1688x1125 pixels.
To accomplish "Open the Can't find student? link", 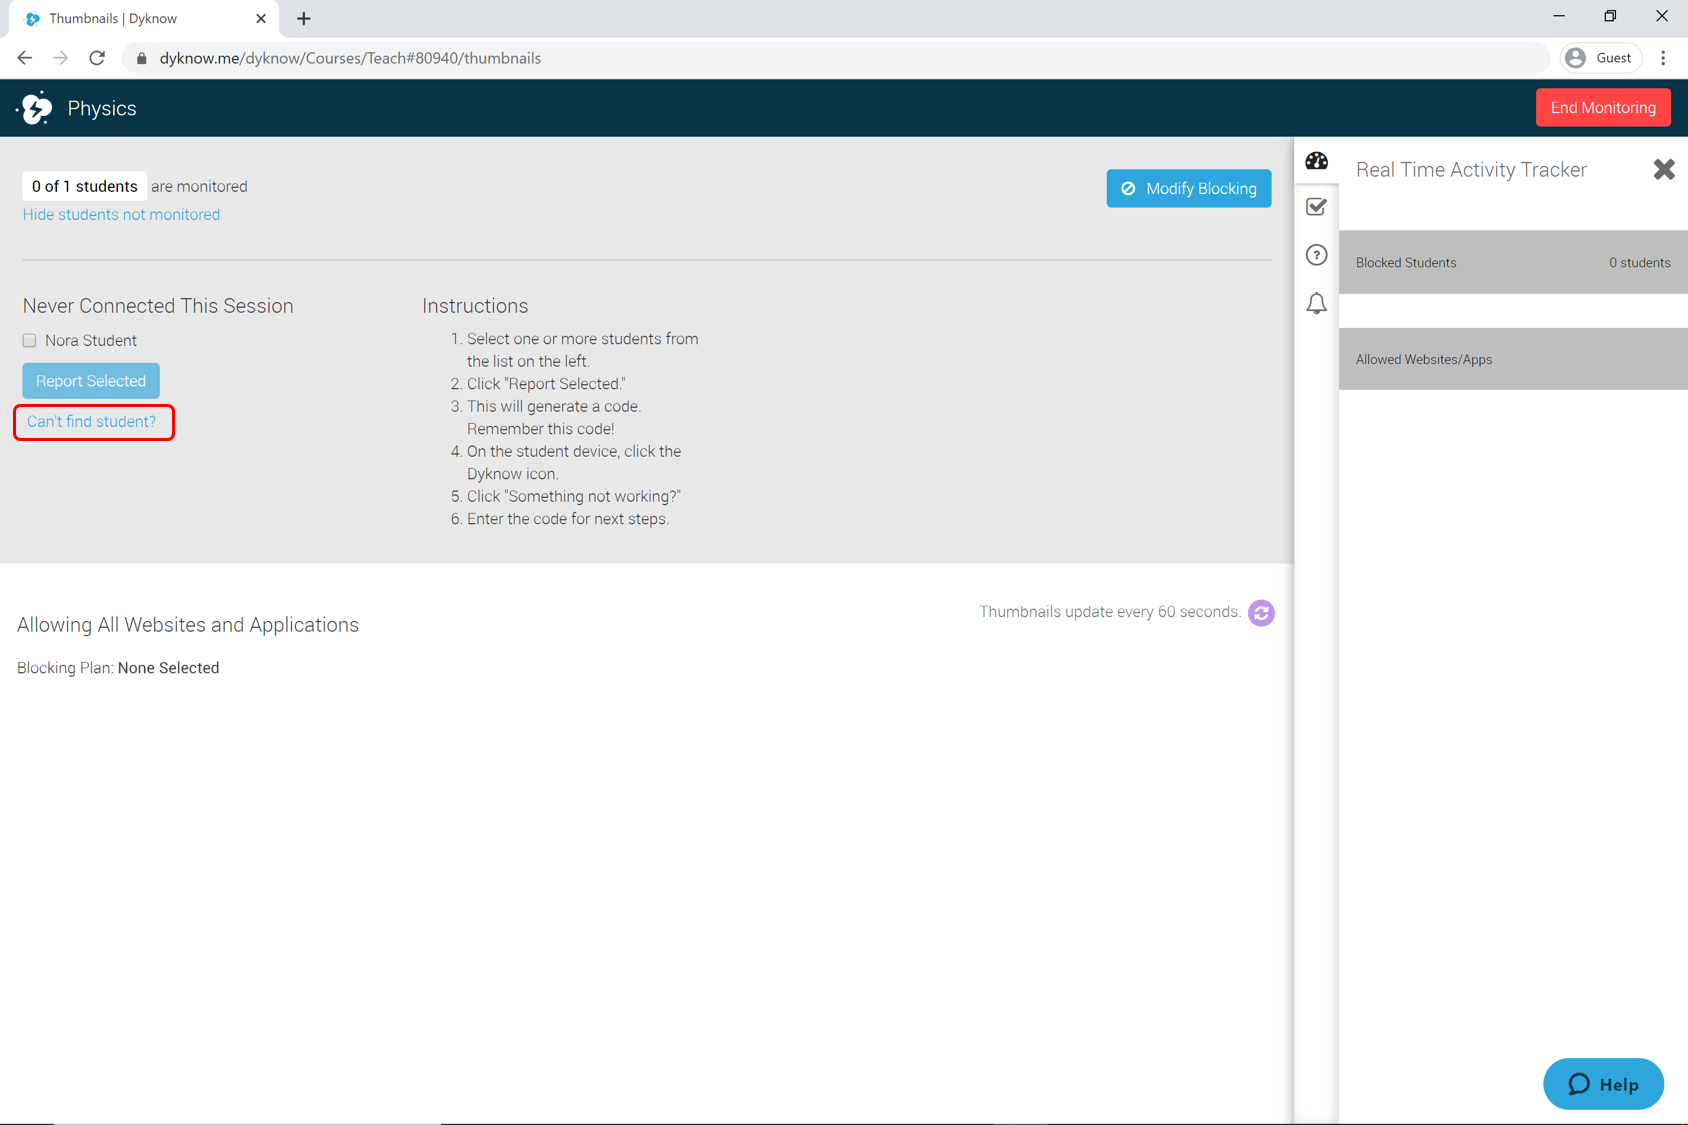I will coord(91,421).
